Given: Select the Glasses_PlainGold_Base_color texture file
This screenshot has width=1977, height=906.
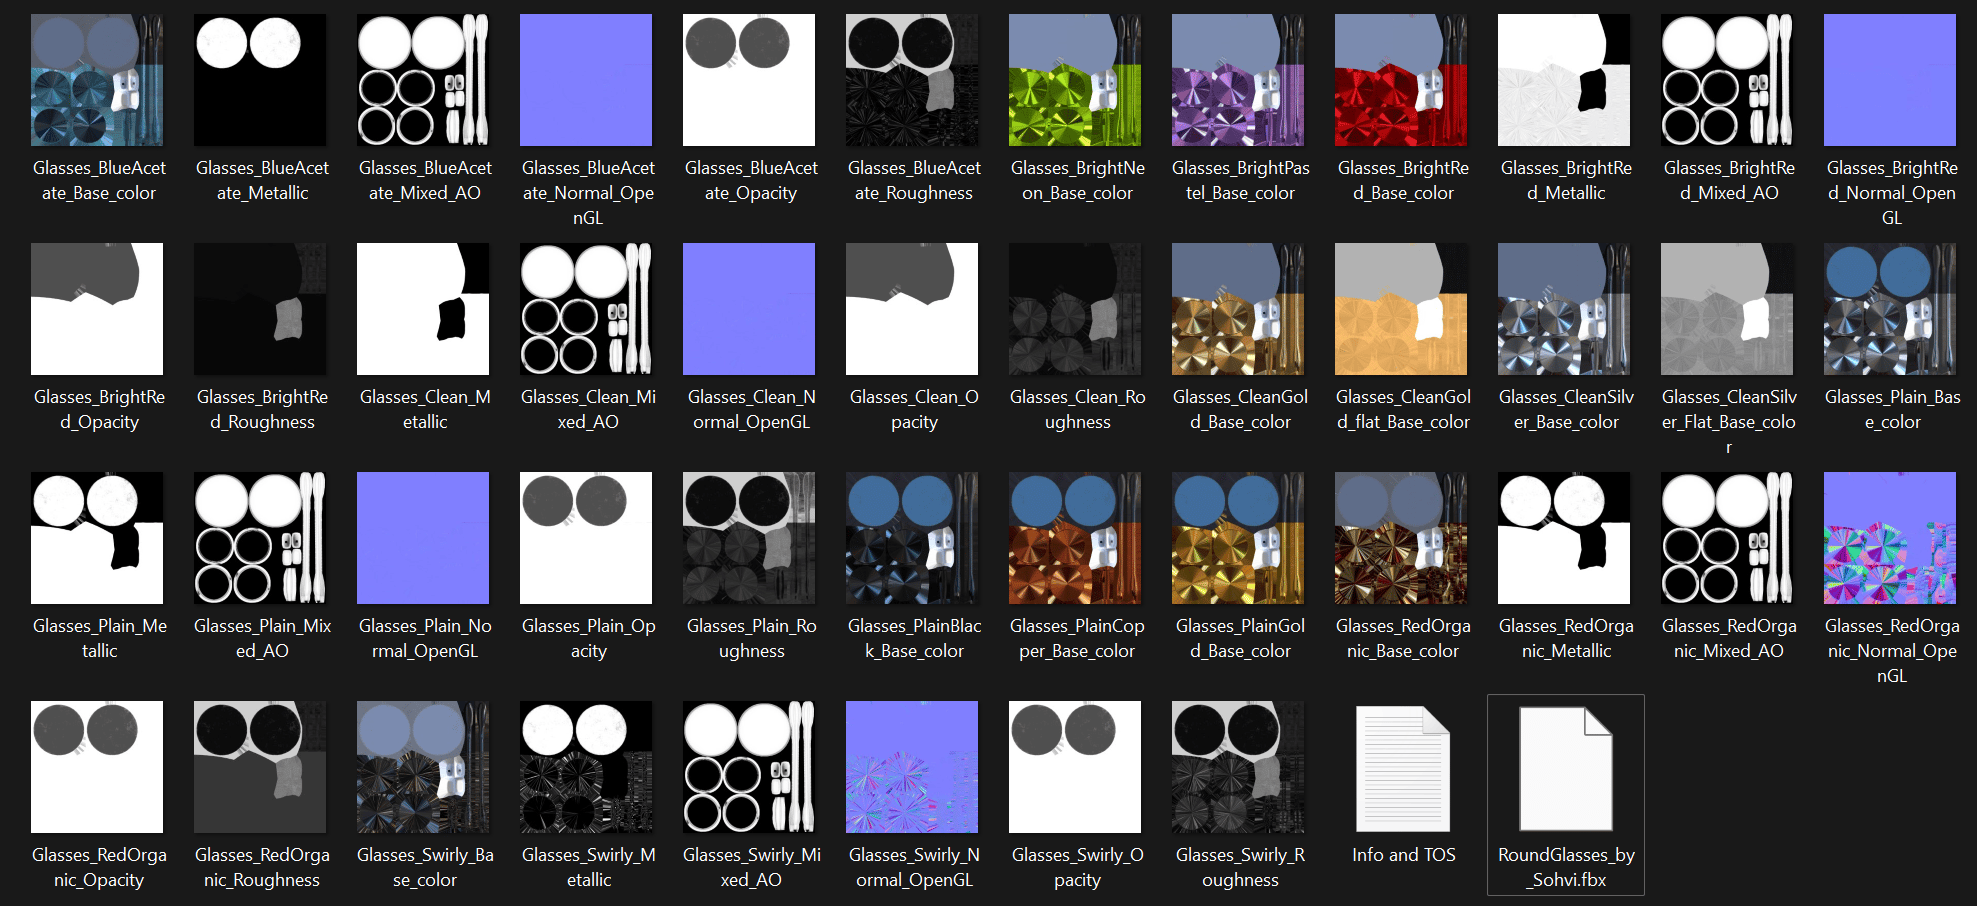Looking at the screenshot, I should 1238,538.
